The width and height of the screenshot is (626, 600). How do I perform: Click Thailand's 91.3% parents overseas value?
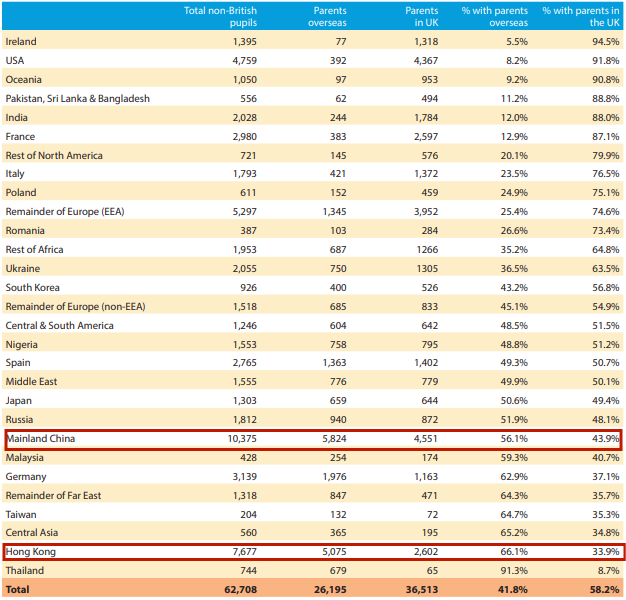(x=514, y=571)
